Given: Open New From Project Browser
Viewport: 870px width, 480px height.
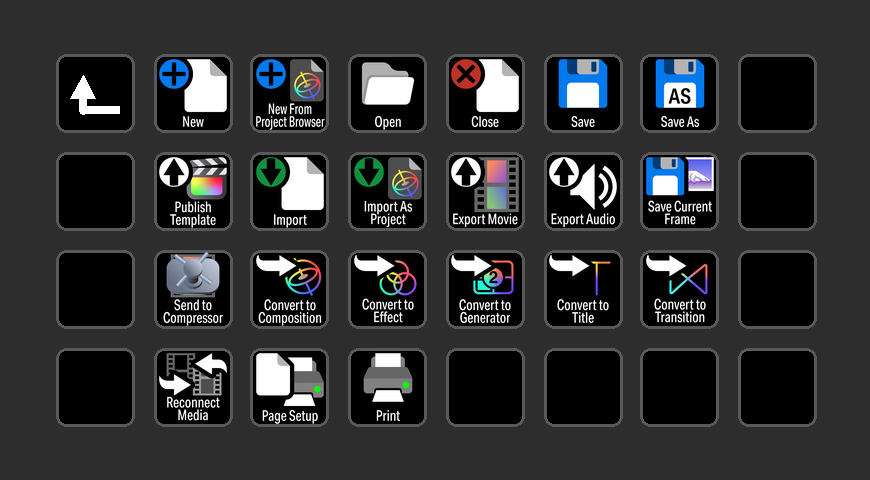Looking at the screenshot, I should point(290,93).
